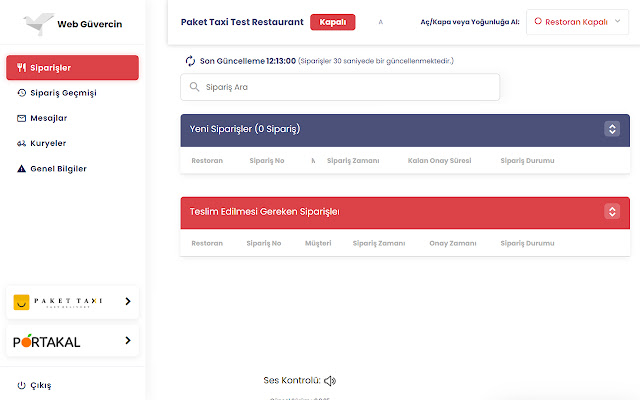Click the fork-and-knife Siparişler icon
Image resolution: width=640 pixels, height=400 pixels.
[x=22, y=67]
